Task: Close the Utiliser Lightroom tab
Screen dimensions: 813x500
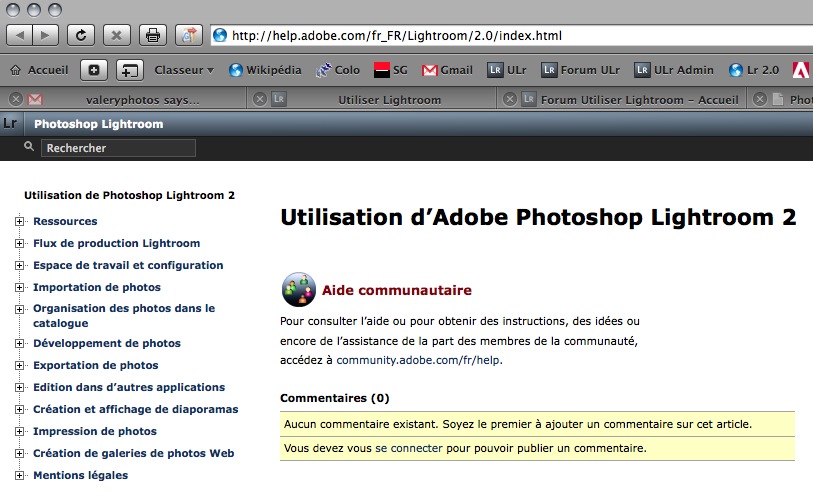Action: pos(260,99)
